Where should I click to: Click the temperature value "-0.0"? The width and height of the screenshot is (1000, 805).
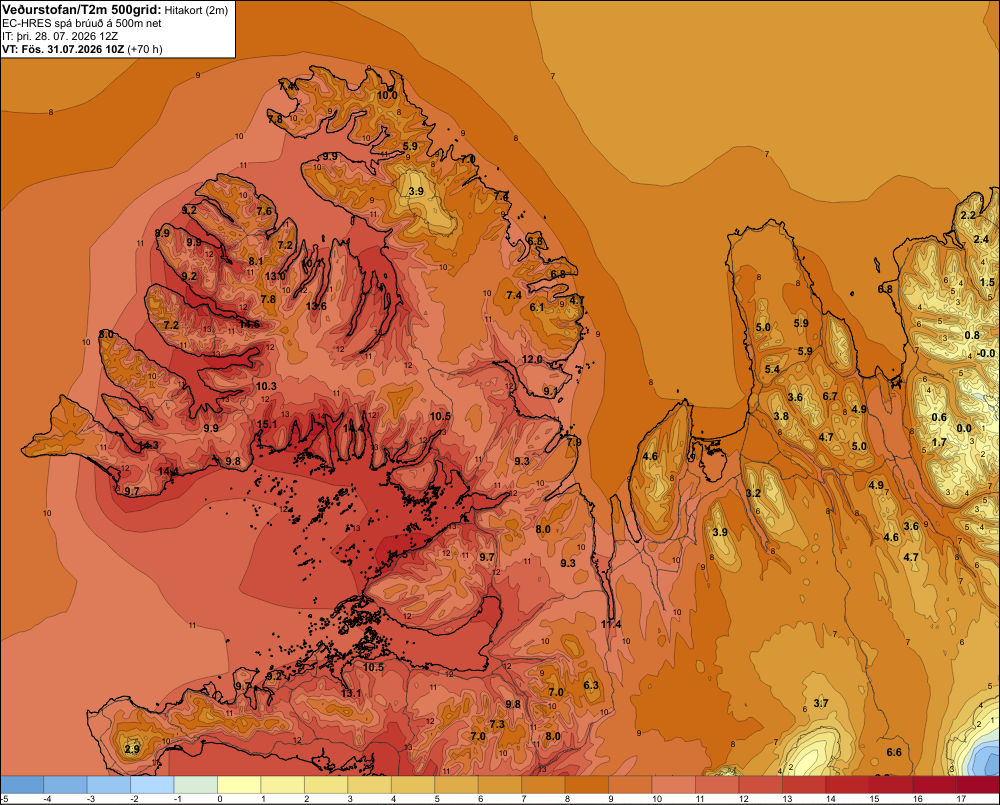(x=986, y=353)
